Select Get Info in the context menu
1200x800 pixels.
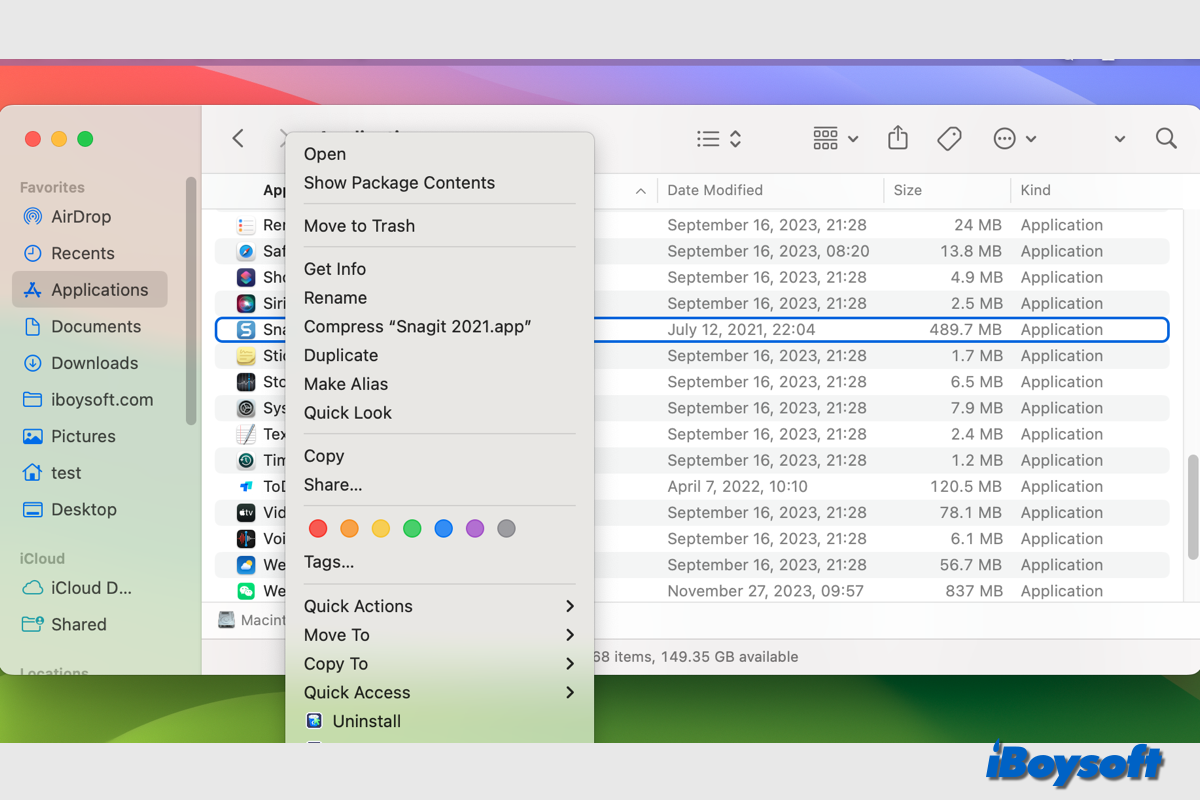click(x=335, y=268)
